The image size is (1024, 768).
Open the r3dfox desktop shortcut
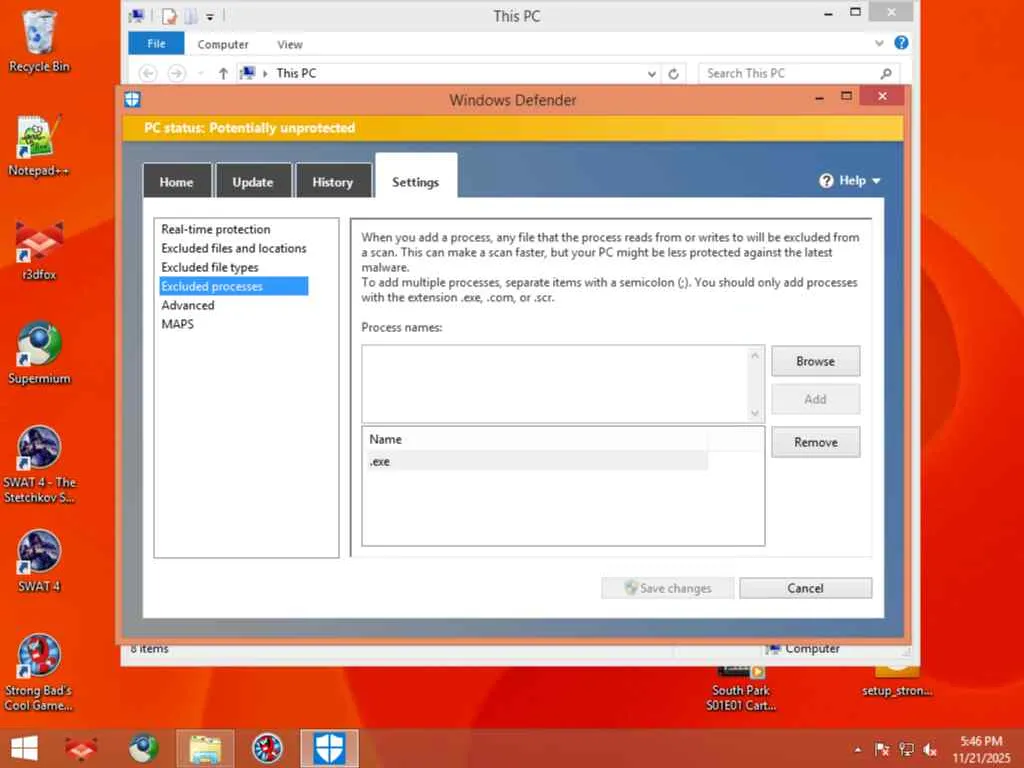coord(39,251)
